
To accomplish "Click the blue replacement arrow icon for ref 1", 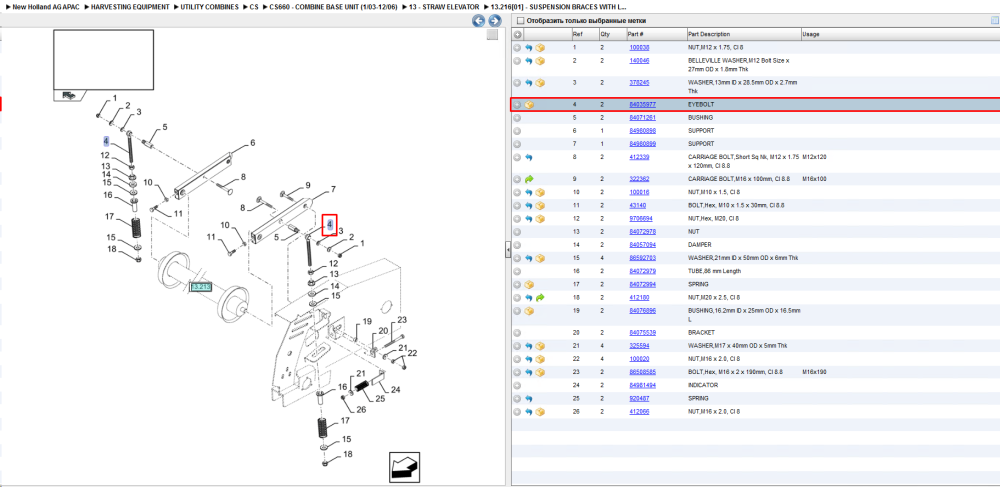I will (x=529, y=48).
